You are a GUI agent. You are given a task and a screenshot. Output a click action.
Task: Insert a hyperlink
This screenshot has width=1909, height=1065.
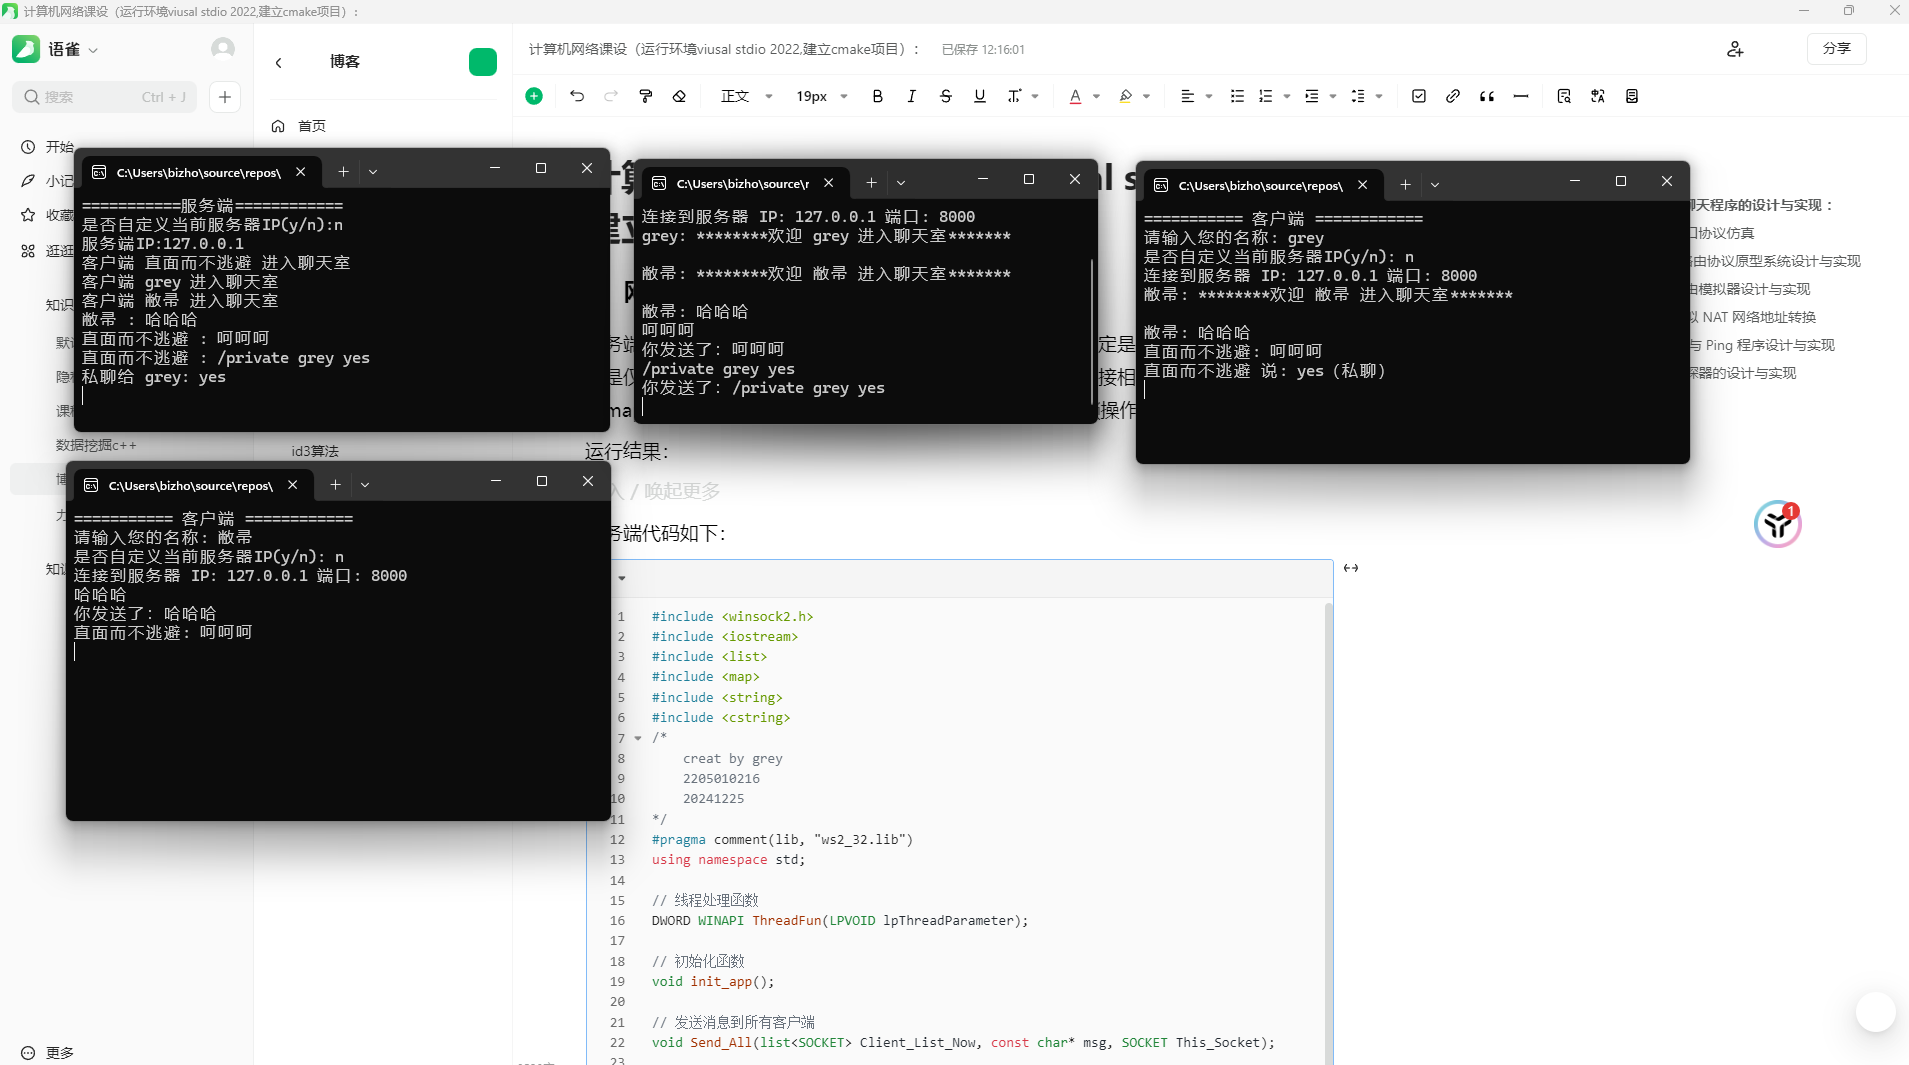point(1452,96)
